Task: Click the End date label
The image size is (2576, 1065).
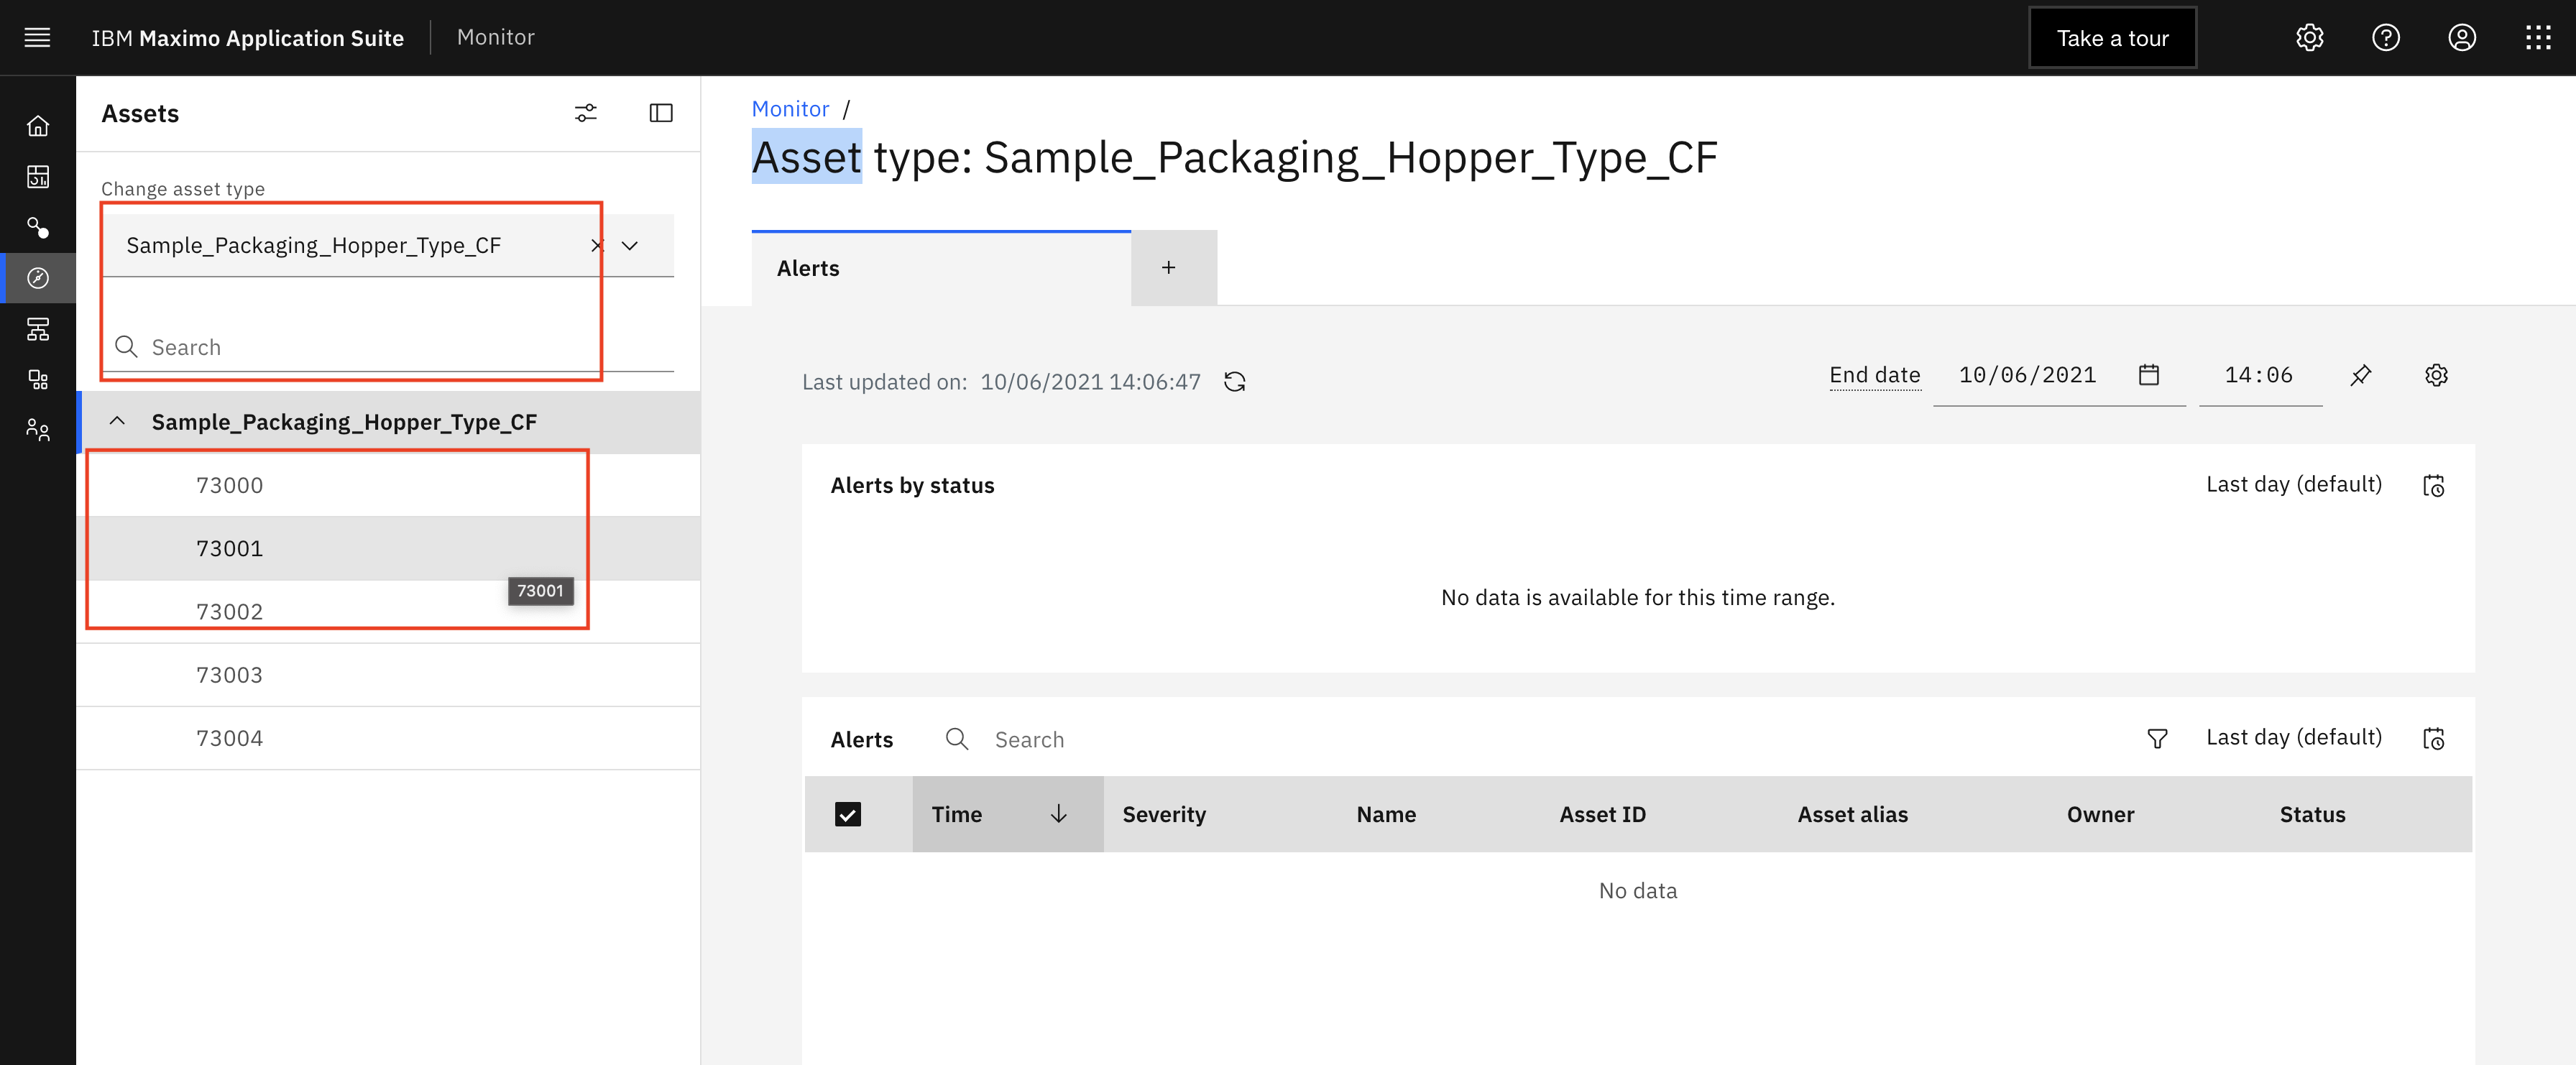Action: click(x=1874, y=375)
